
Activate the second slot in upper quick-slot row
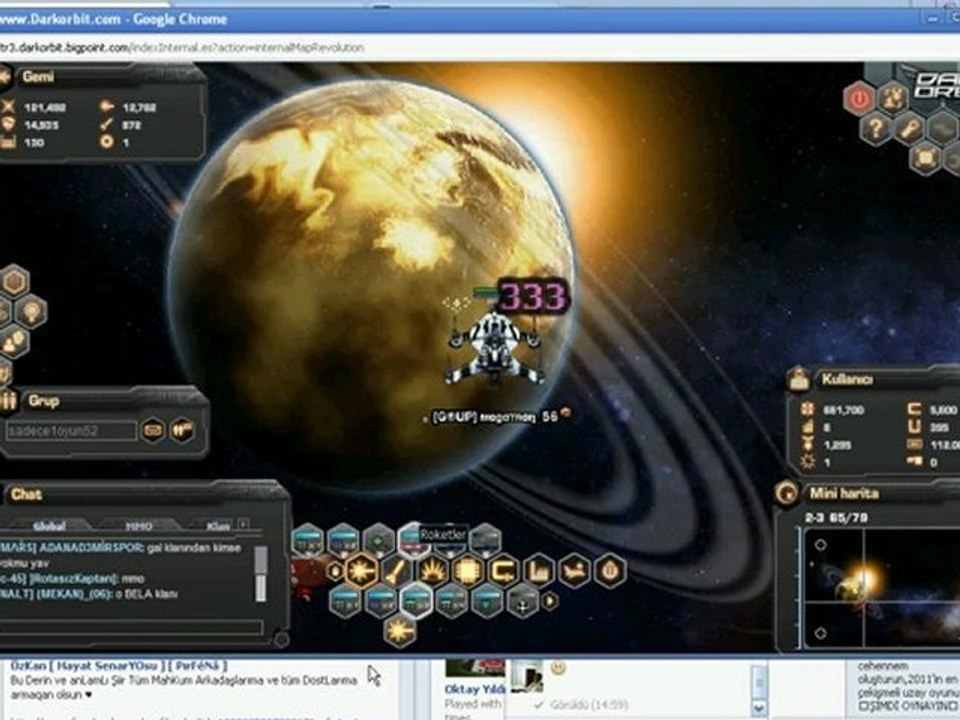pyautogui.click(x=343, y=541)
